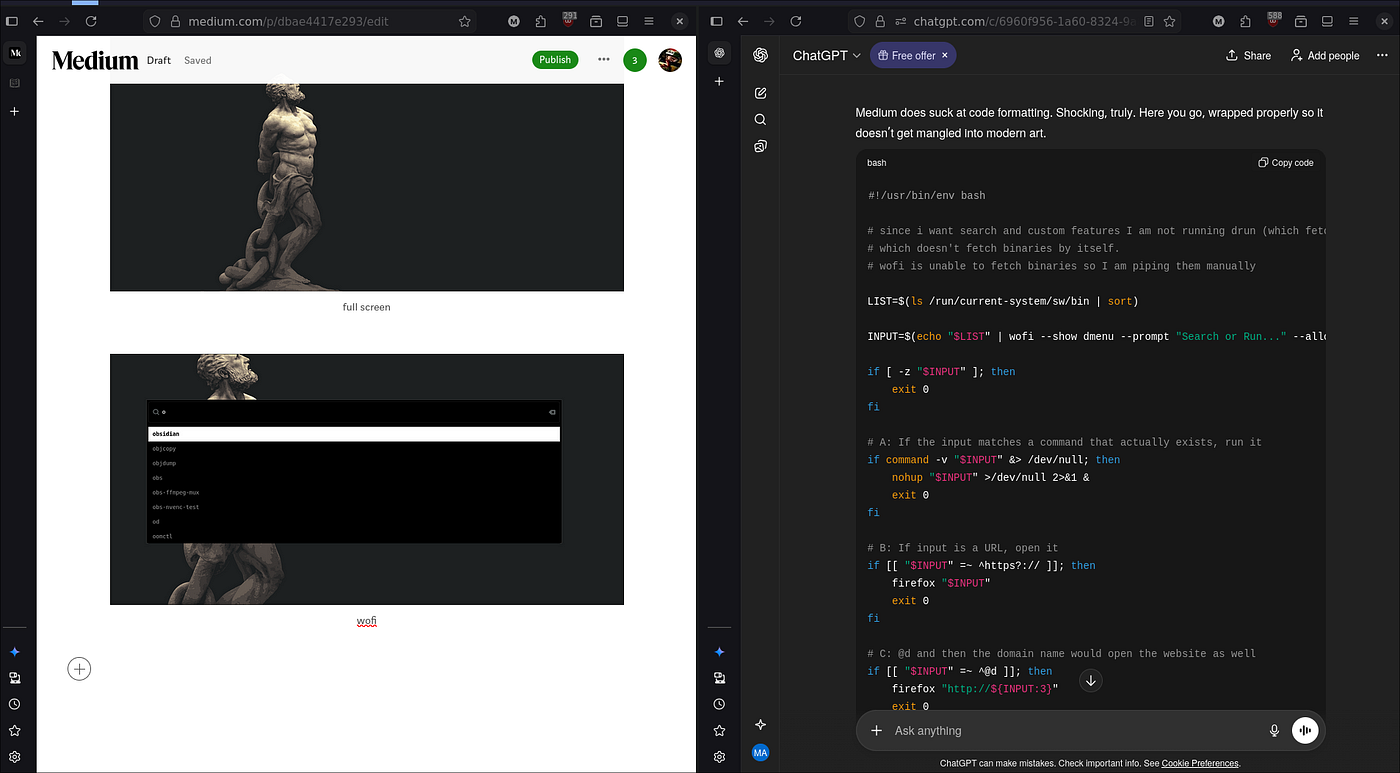Click the sparkle icon above the MA avatar

760,725
